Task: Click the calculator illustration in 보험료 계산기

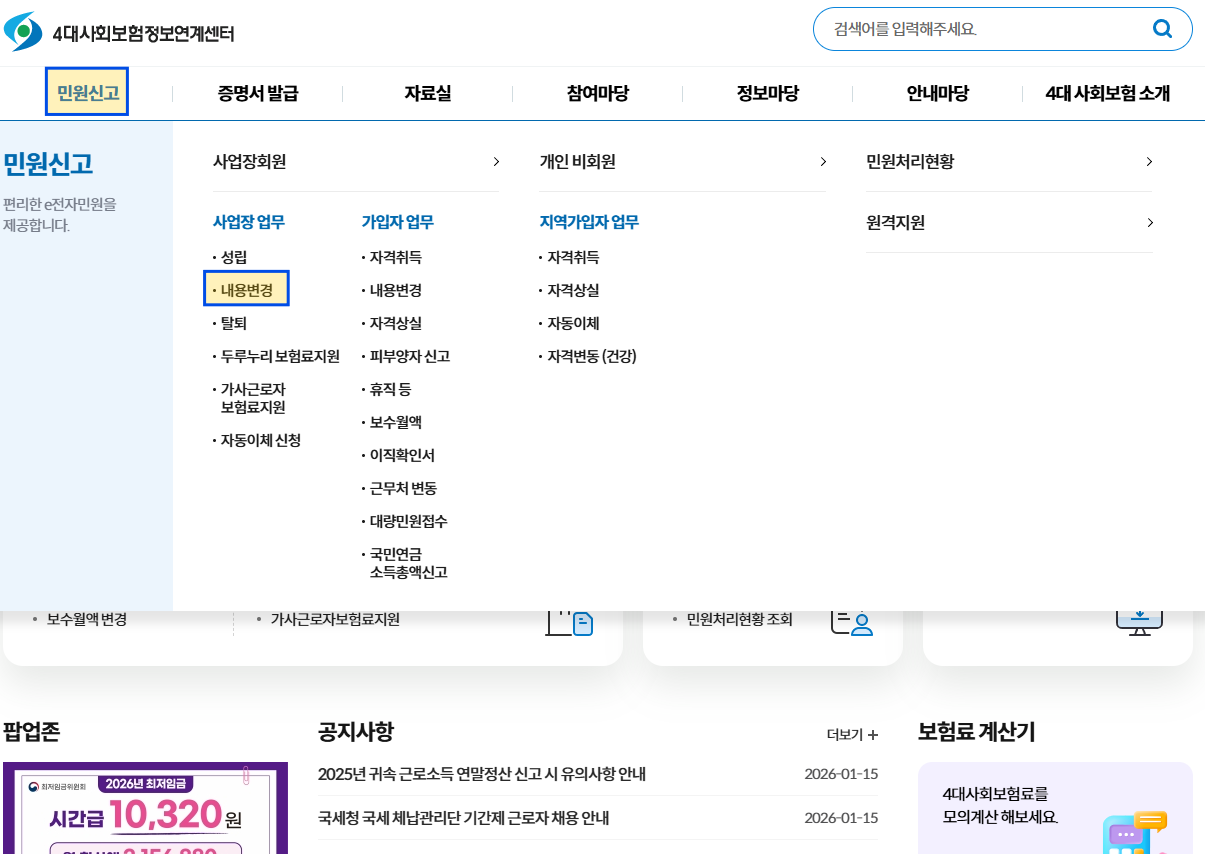Action: tap(1135, 830)
